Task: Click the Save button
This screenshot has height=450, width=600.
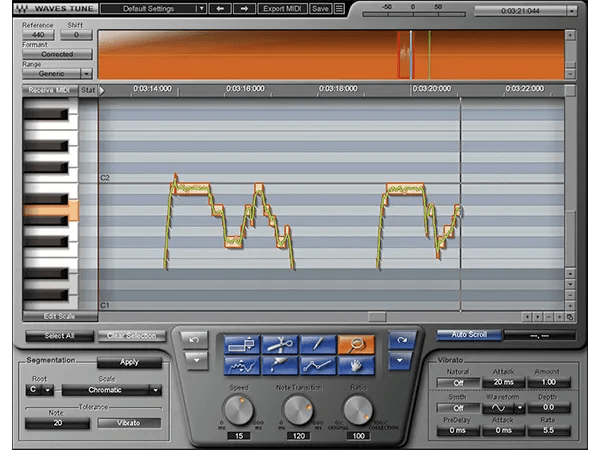Action: [320, 8]
